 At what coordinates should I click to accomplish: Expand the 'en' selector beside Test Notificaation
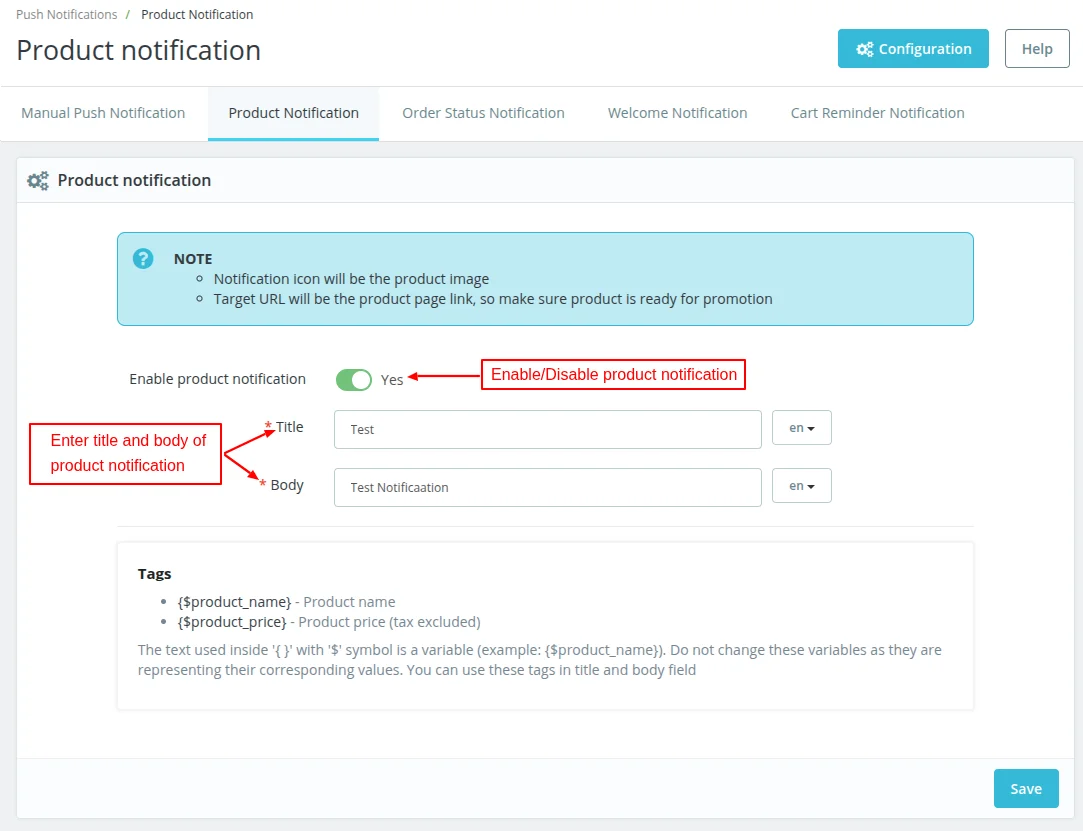pos(801,485)
